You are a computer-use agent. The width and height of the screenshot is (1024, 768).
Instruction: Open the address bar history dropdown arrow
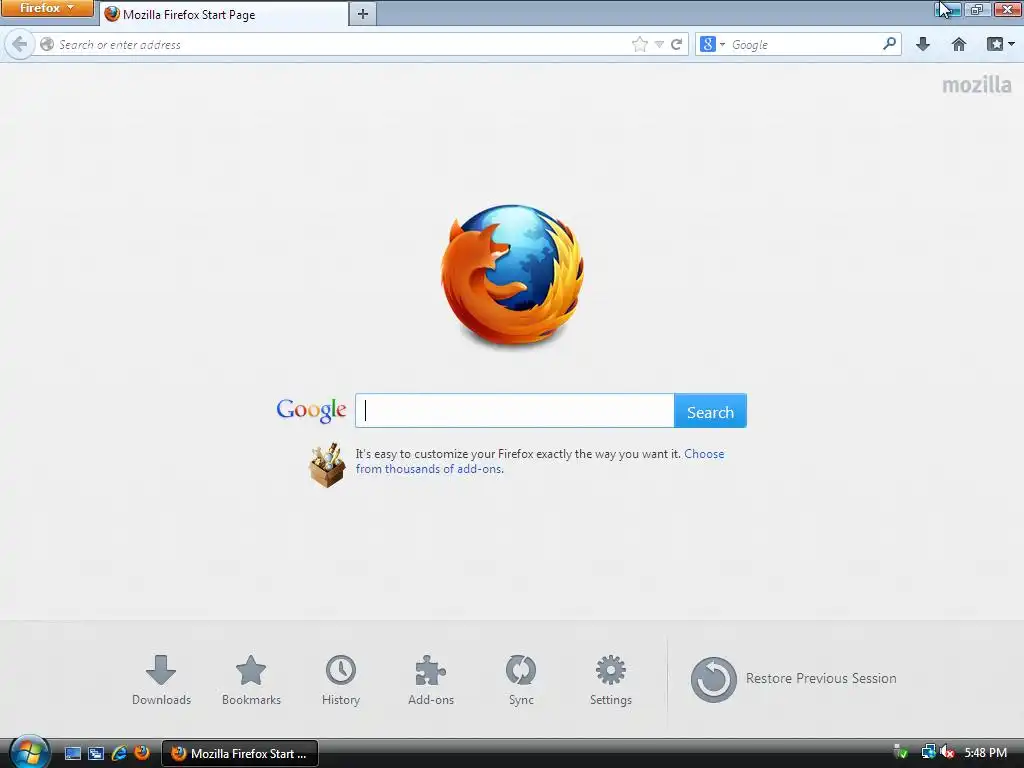pyautogui.click(x=660, y=44)
